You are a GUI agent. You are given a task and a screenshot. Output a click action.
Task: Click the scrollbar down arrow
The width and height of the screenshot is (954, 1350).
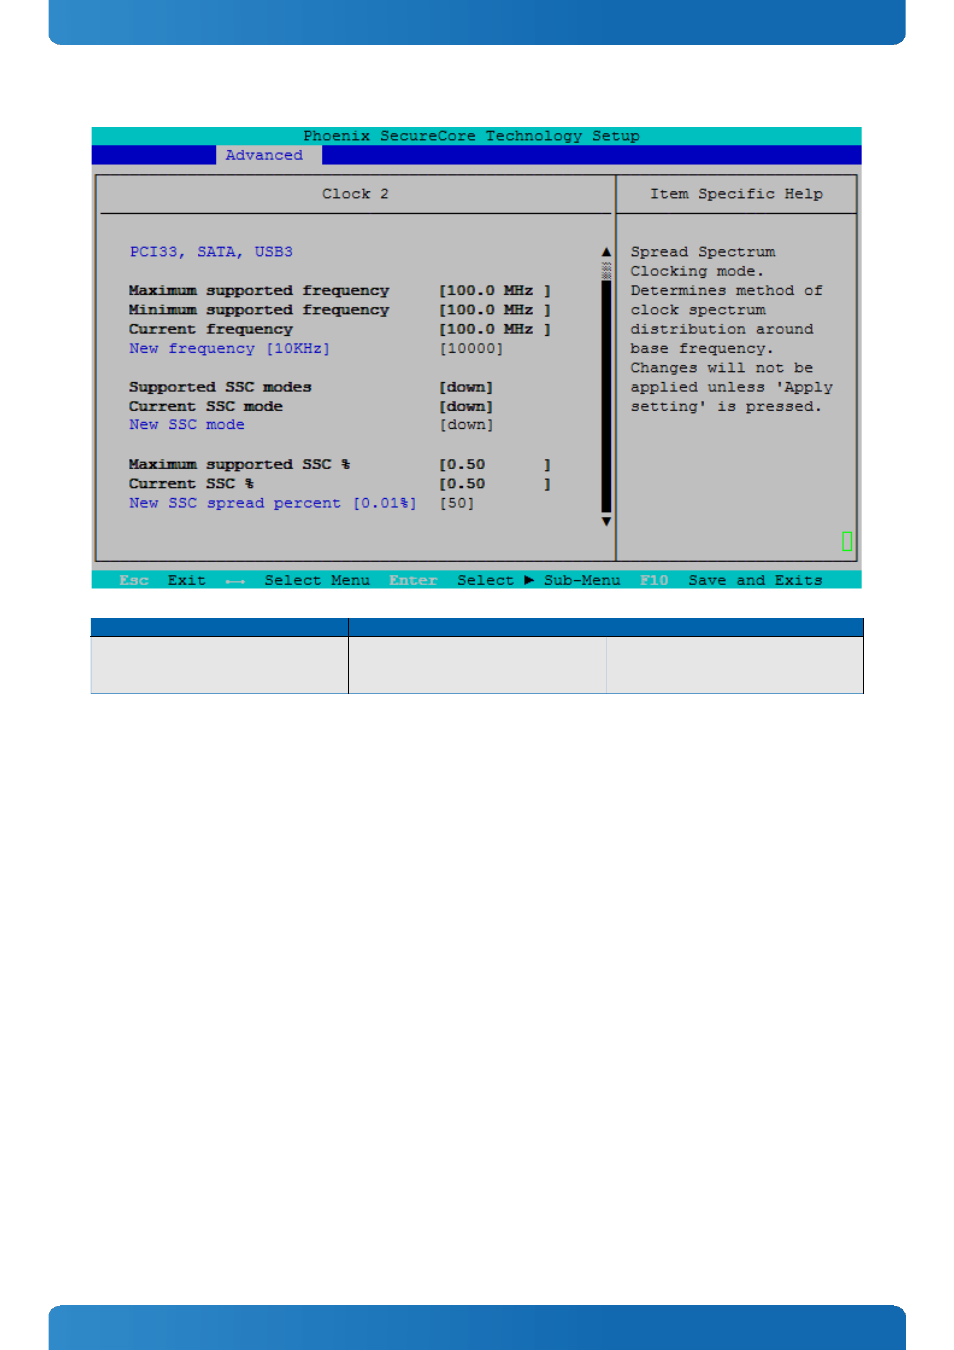(x=606, y=521)
